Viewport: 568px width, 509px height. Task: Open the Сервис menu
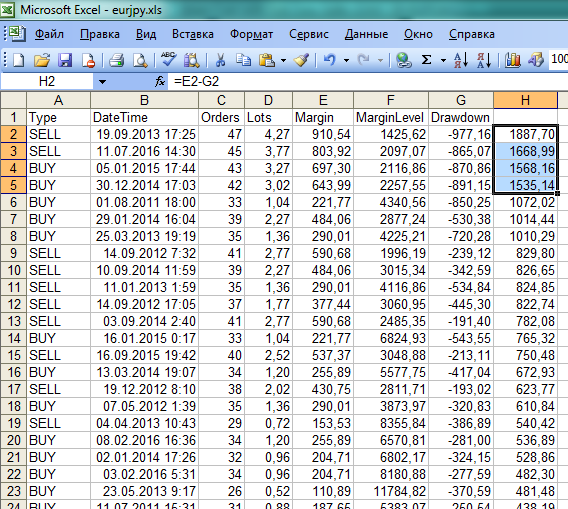click(x=309, y=34)
